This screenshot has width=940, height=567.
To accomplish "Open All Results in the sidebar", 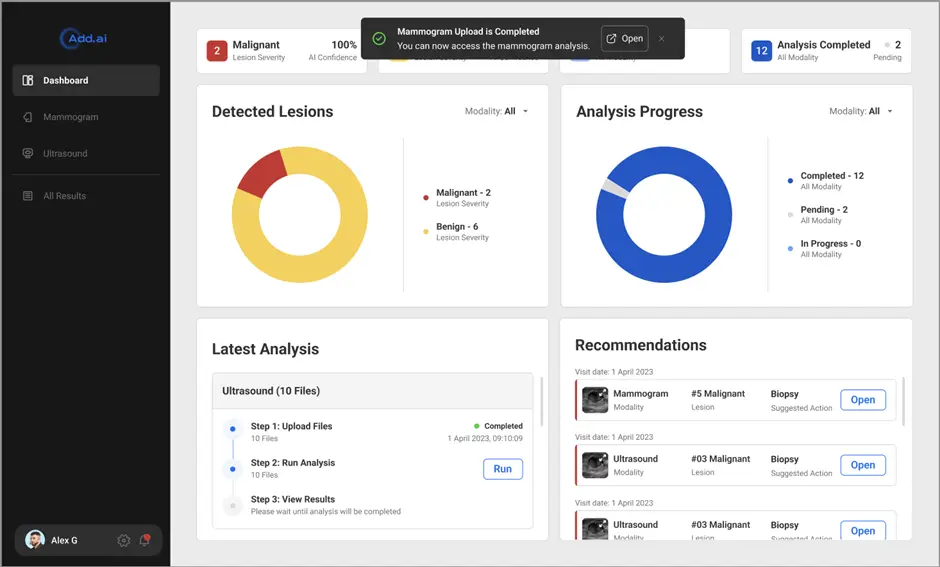I will coord(64,196).
